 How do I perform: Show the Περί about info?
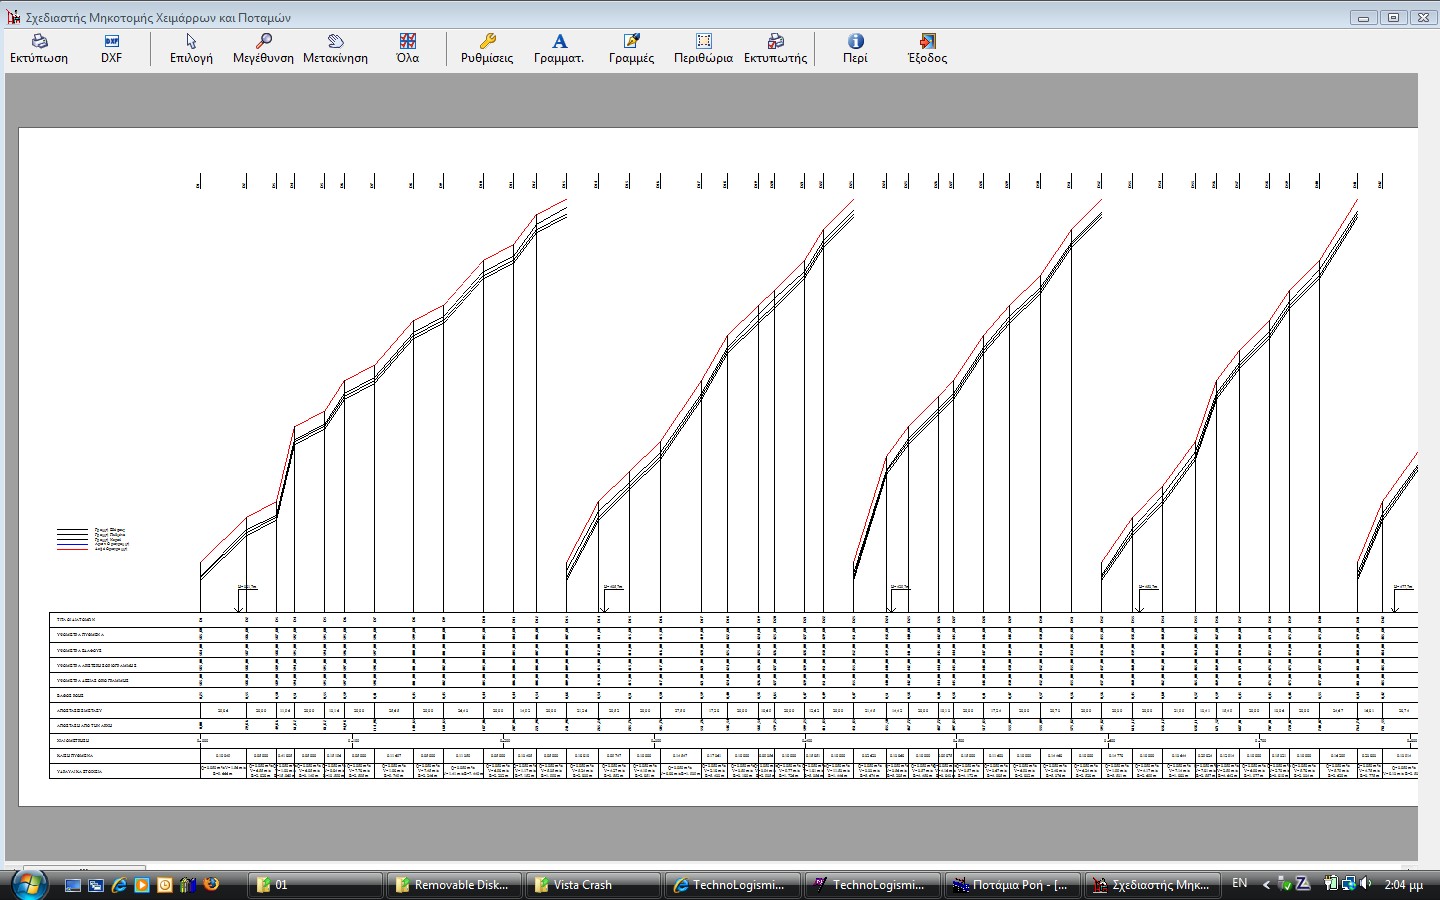[855, 48]
